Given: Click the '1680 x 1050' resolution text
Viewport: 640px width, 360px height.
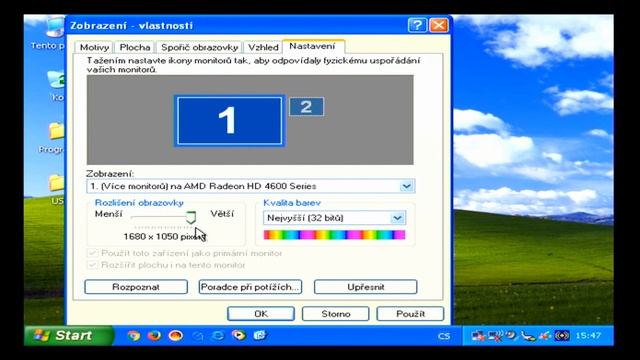Looking at the screenshot, I should [x=151, y=237].
